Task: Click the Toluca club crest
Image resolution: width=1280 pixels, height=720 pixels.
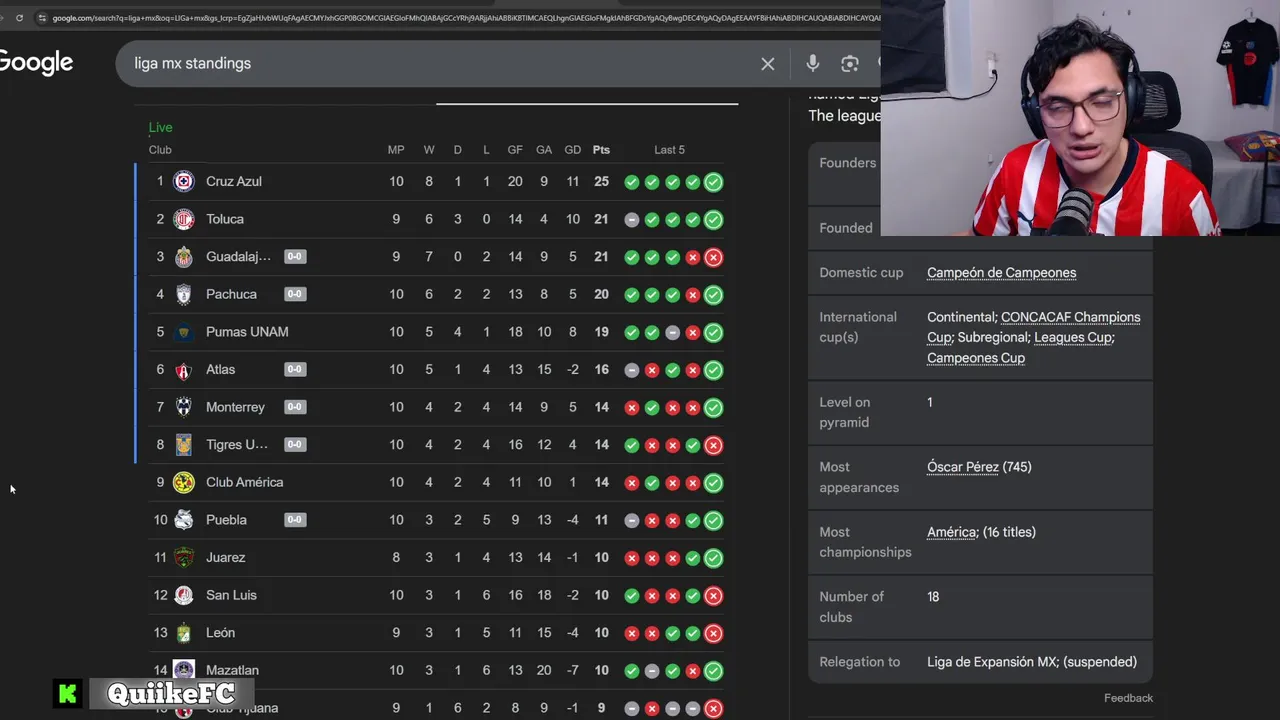Action: (x=183, y=219)
